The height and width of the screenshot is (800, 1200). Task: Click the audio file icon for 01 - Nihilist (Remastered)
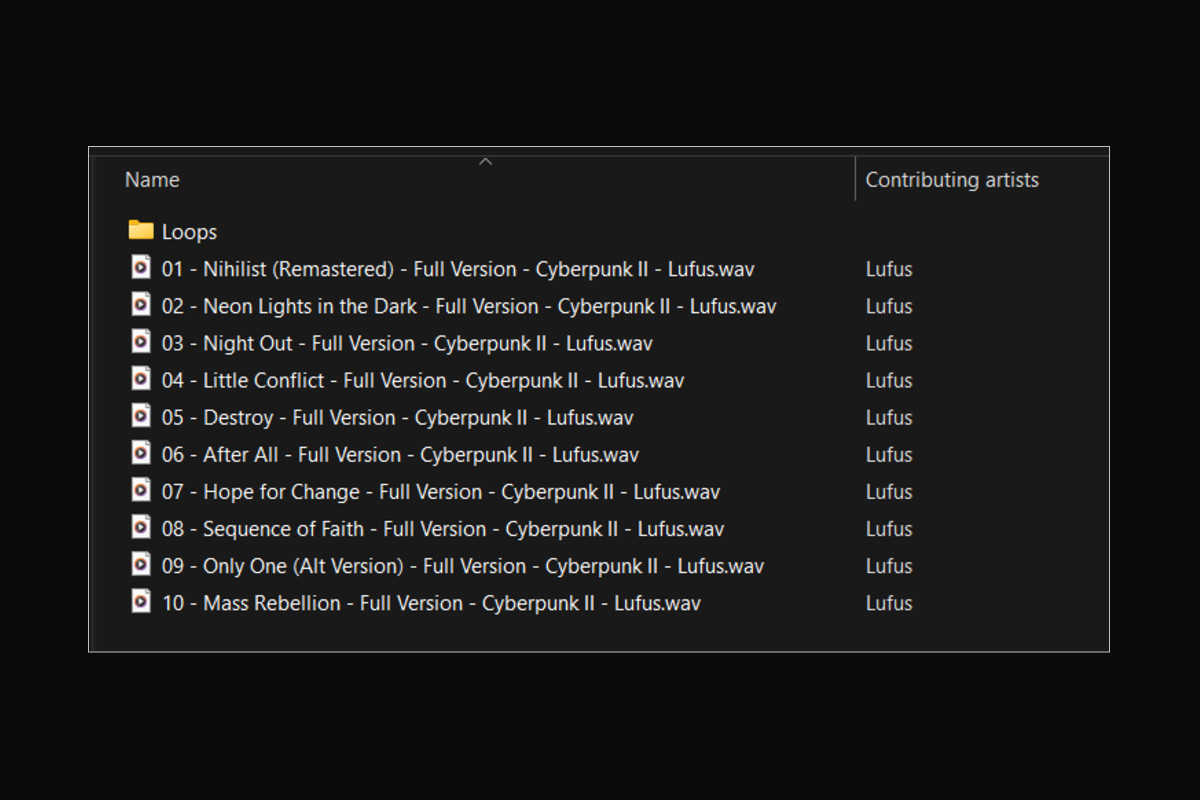[x=141, y=268]
